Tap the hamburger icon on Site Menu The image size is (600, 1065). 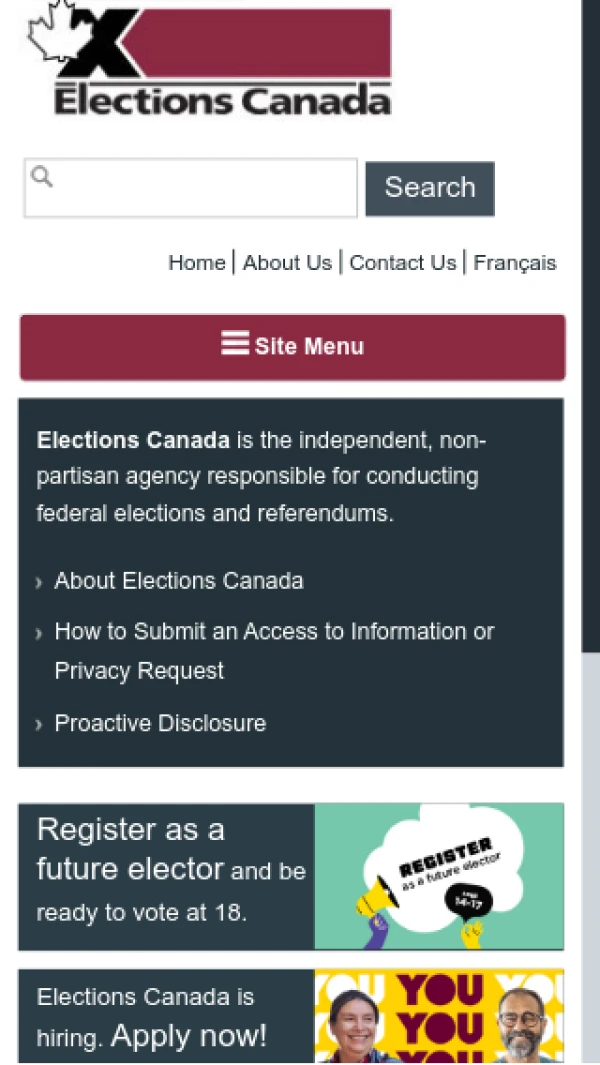[235, 345]
